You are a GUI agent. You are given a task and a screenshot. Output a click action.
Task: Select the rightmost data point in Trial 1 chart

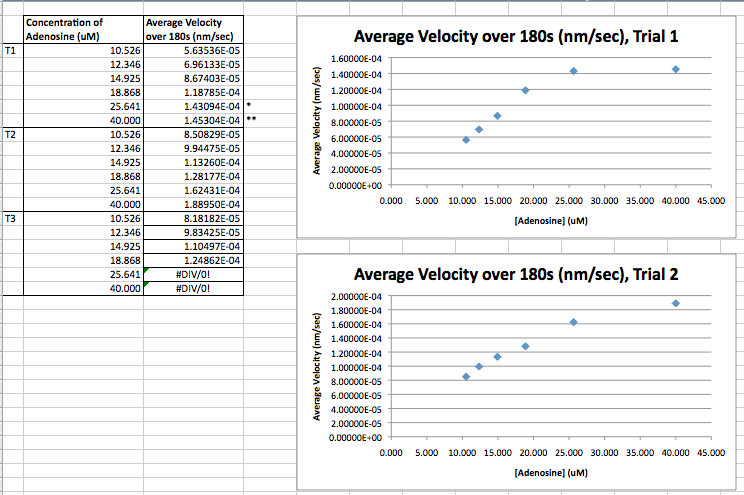[676, 69]
